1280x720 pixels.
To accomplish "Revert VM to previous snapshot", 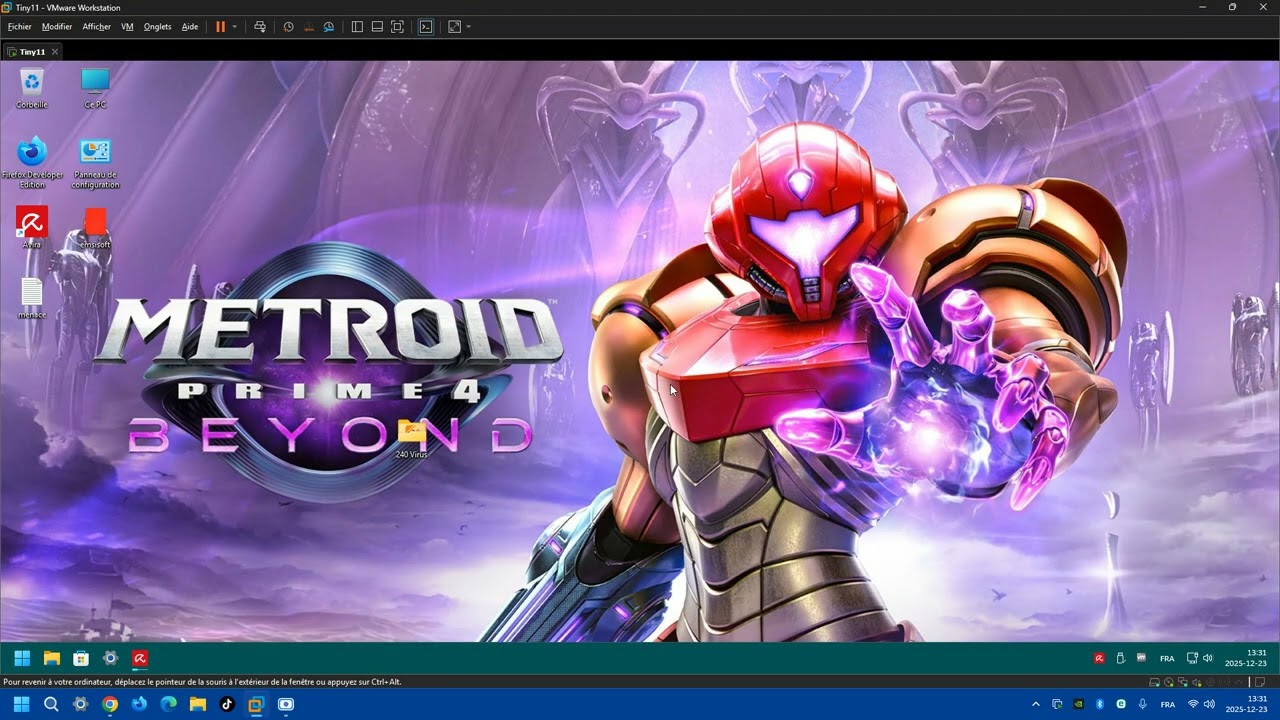I will [308, 27].
